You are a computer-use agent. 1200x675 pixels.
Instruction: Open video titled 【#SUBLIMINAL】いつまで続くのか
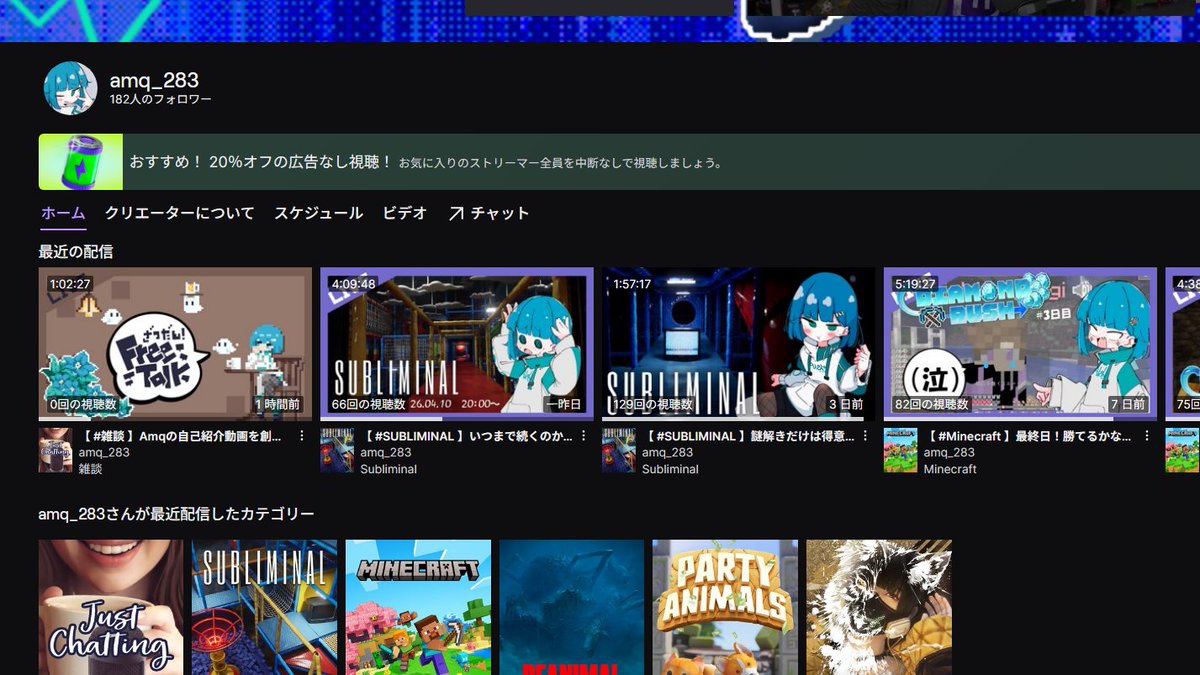pos(466,436)
